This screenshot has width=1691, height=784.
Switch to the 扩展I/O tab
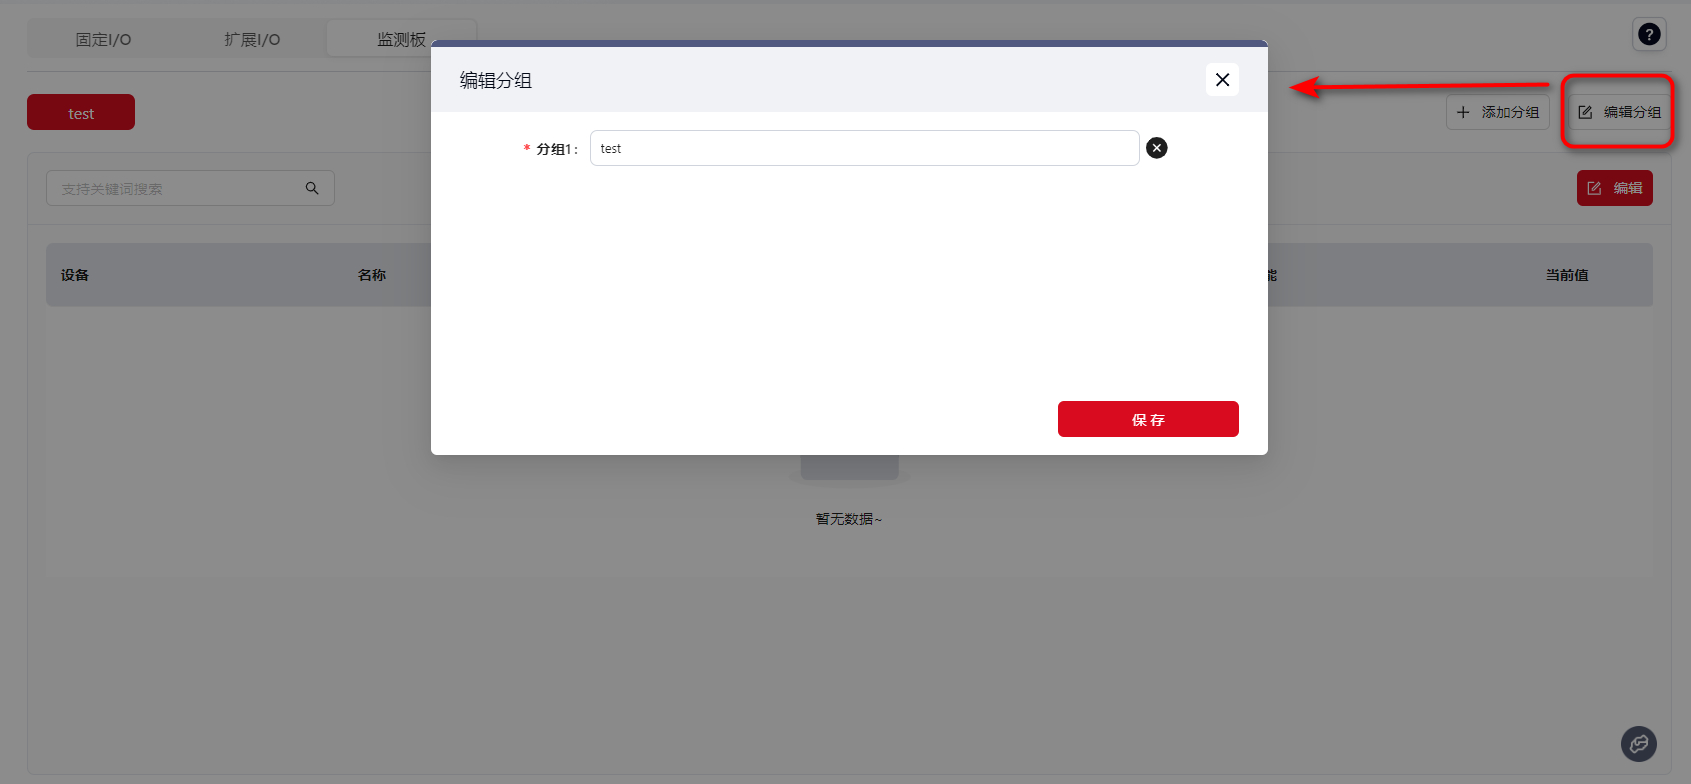point(252,40)
